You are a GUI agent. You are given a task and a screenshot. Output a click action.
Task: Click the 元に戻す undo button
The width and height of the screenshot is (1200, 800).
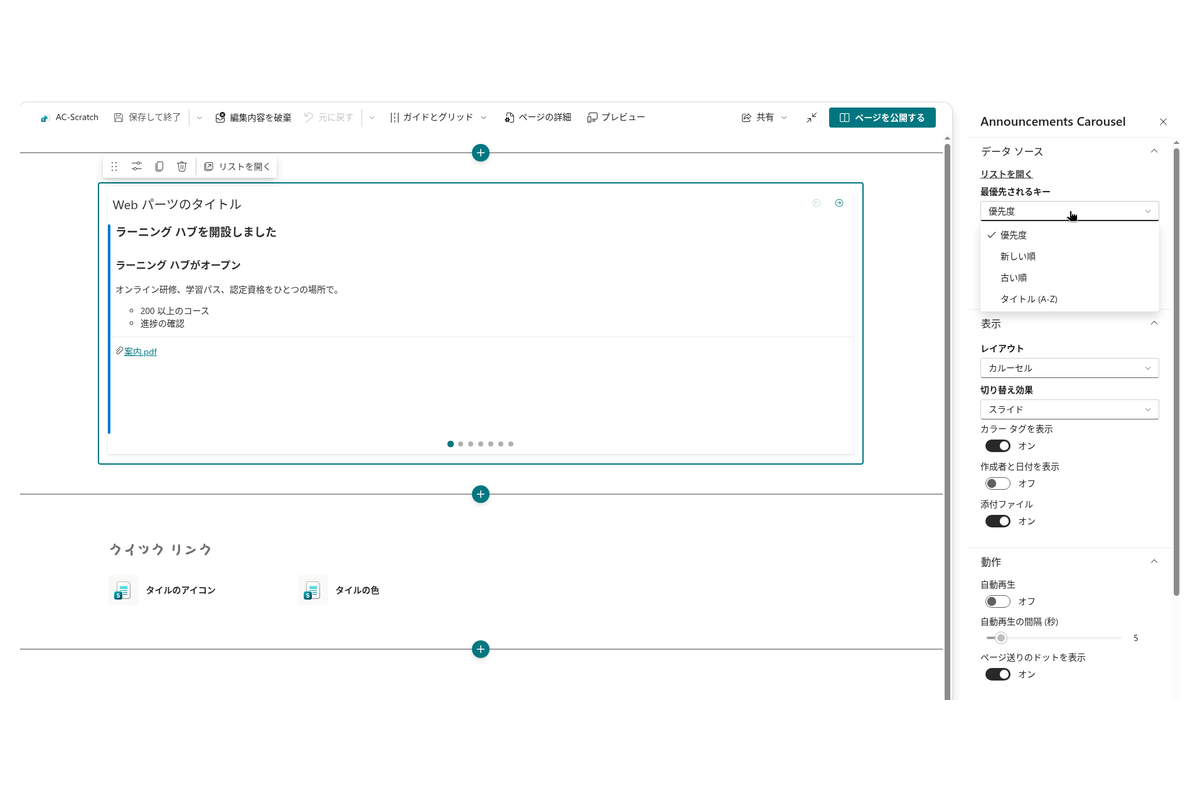point(329,117)
